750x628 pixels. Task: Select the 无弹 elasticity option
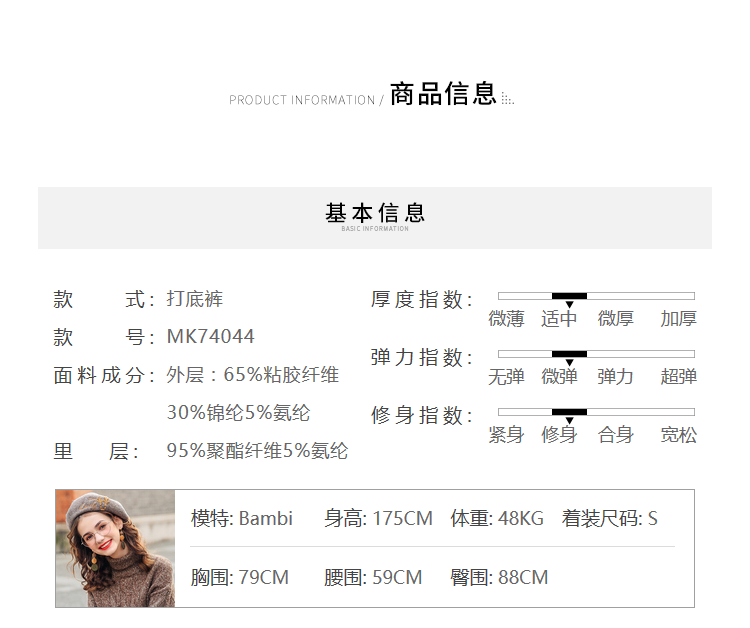506,377
